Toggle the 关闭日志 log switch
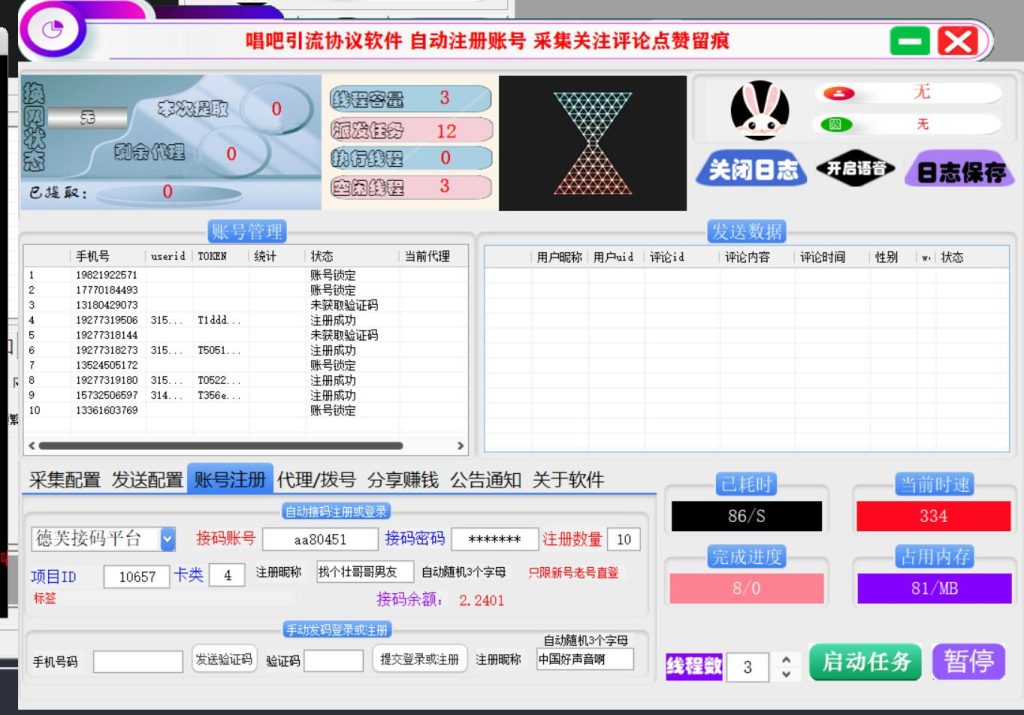This screenshot has width=1024, height=715. pos(753,170)
